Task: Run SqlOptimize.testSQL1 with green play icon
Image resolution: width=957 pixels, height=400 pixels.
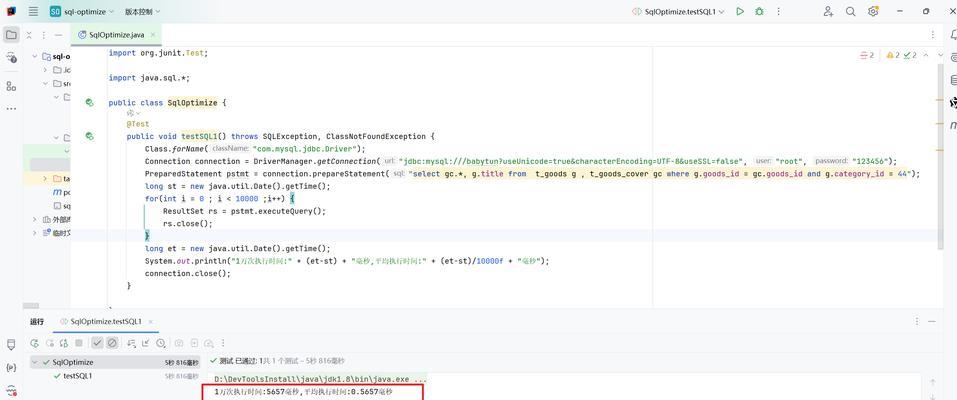Action: coord(740,11)
